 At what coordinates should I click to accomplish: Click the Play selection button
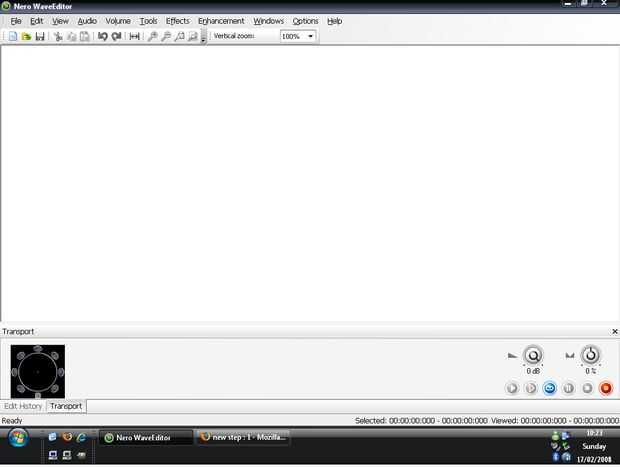[531, 388]
